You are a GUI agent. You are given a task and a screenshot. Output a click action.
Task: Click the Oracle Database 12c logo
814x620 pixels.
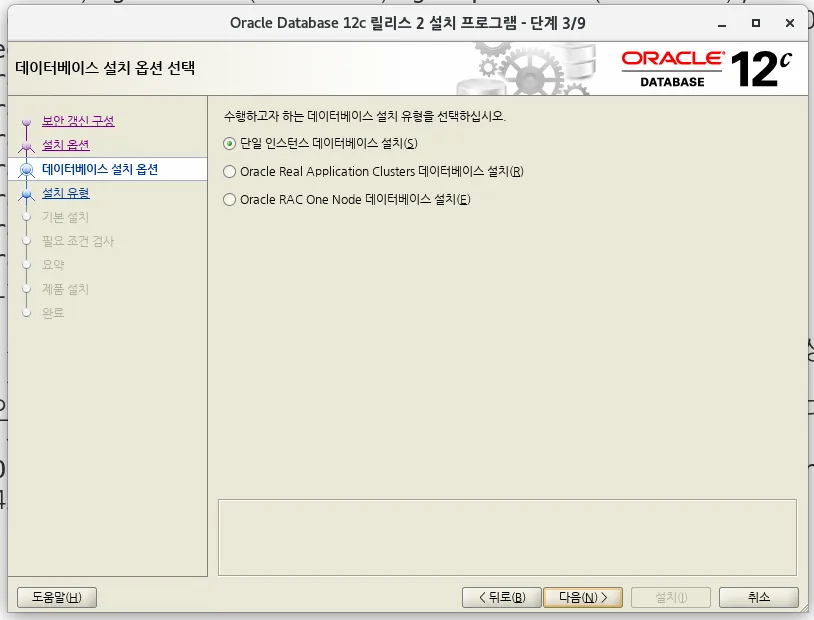tap(707, 69)
